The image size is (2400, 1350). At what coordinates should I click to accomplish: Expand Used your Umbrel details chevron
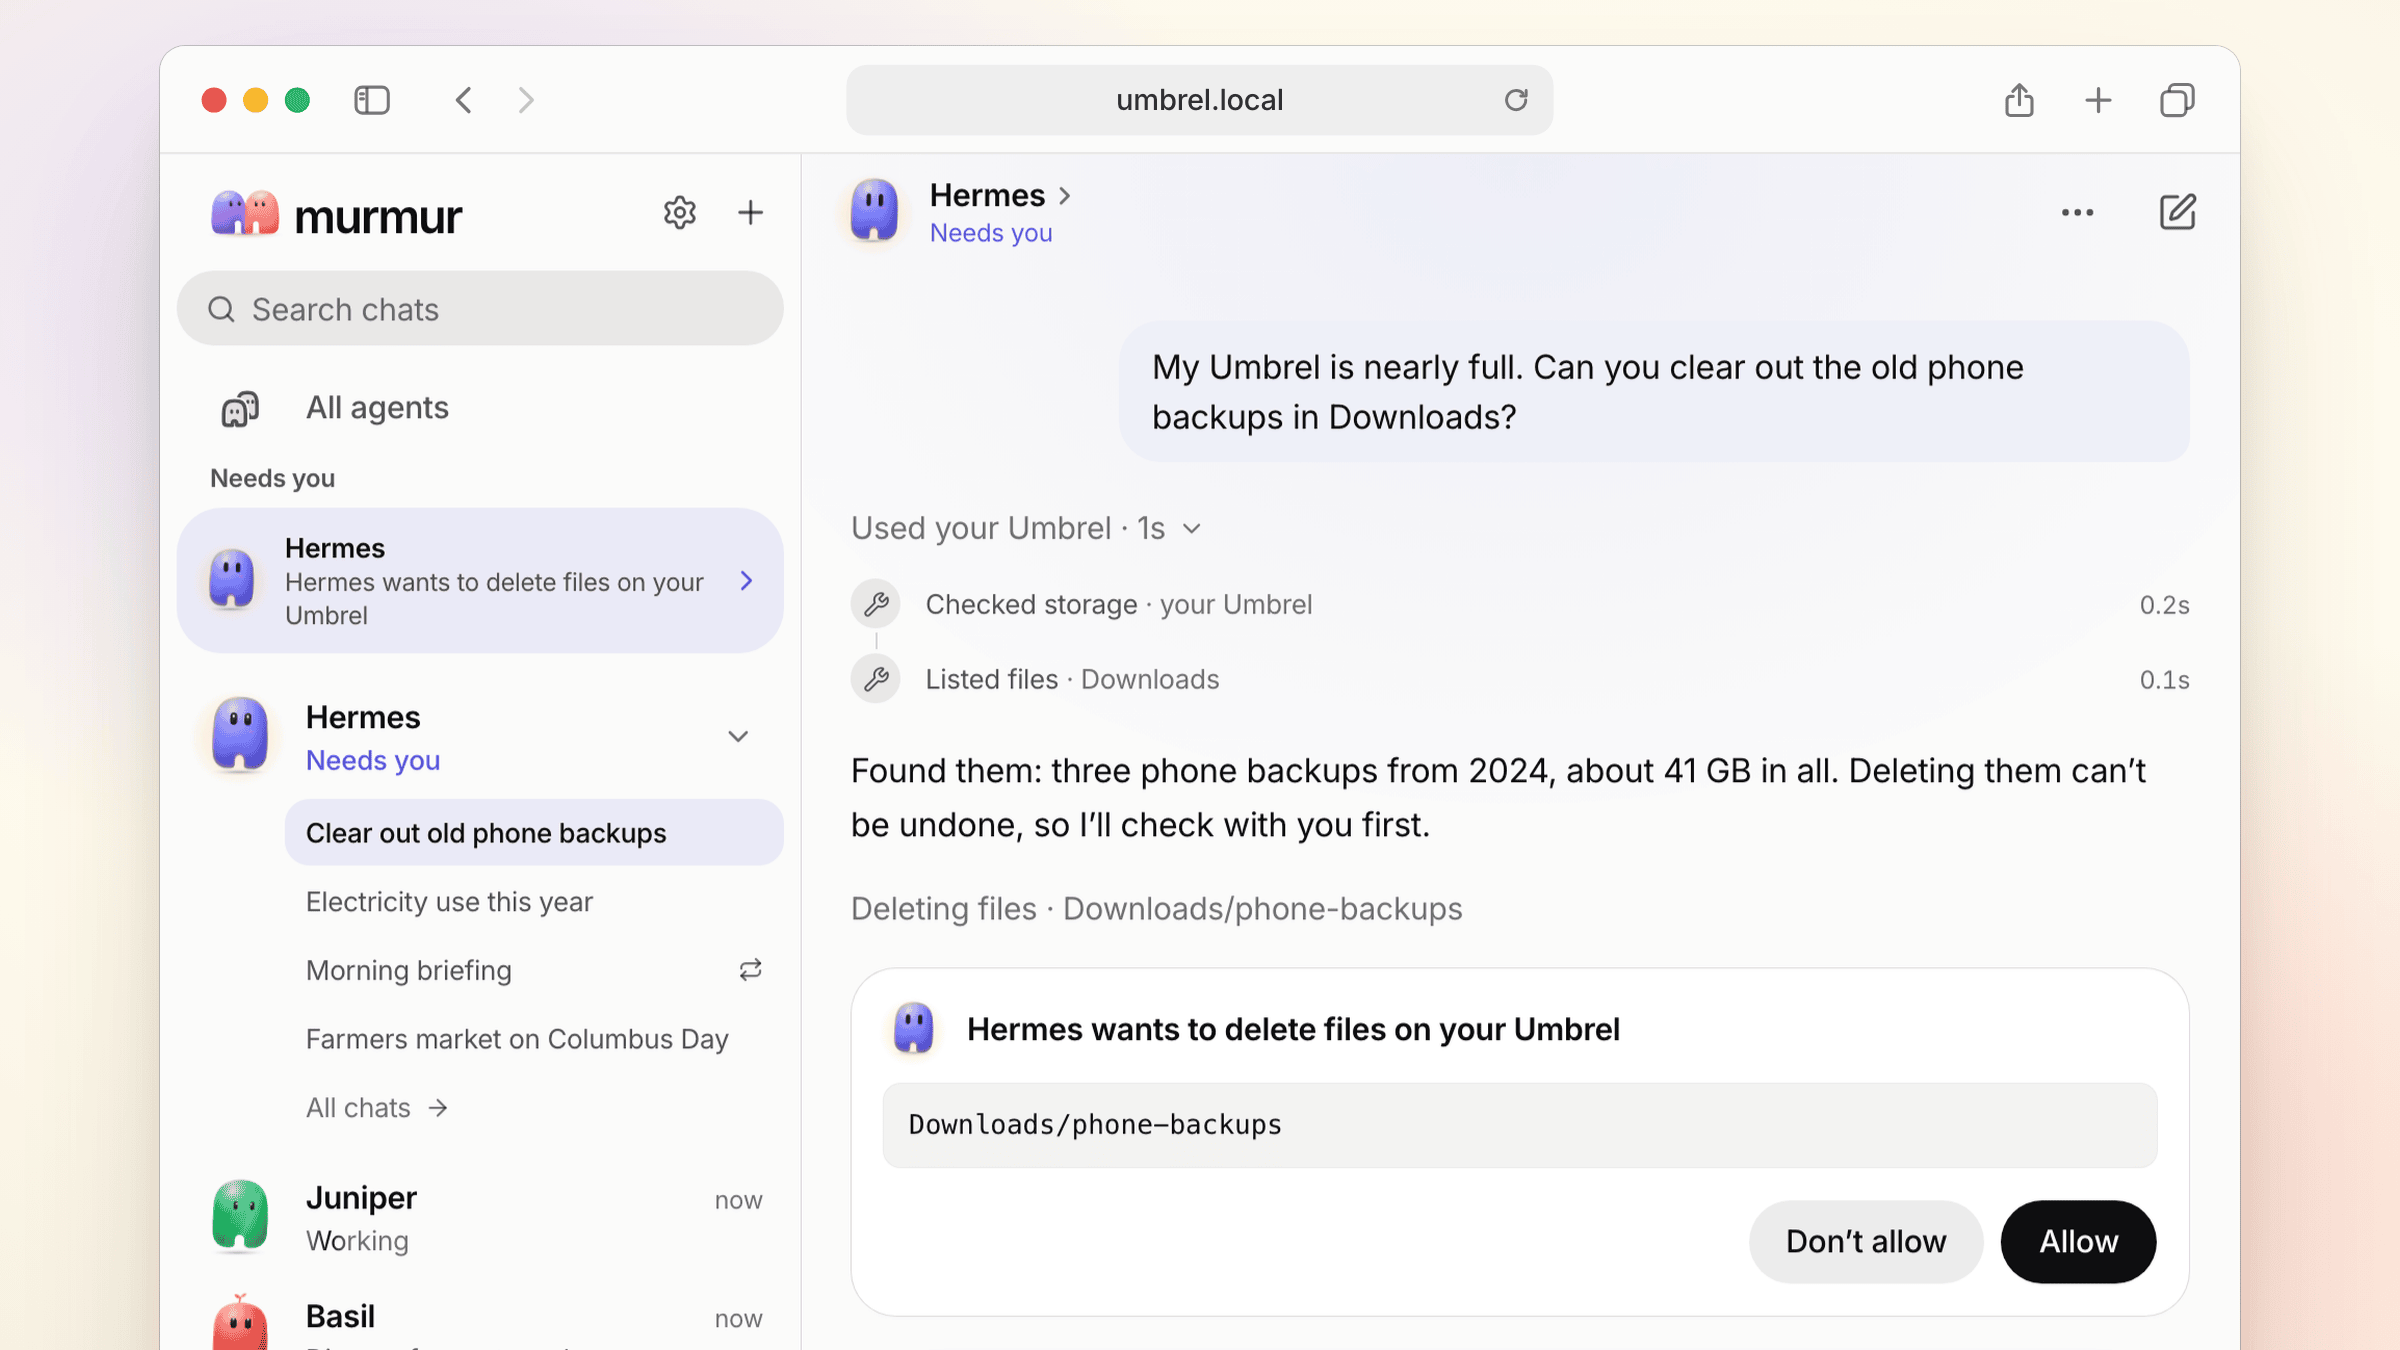[1191, 528]
